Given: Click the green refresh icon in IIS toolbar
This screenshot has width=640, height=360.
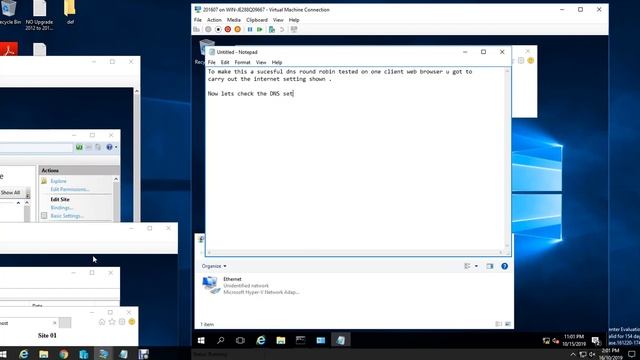Looking at the screenshot, I should click(79, 147).
